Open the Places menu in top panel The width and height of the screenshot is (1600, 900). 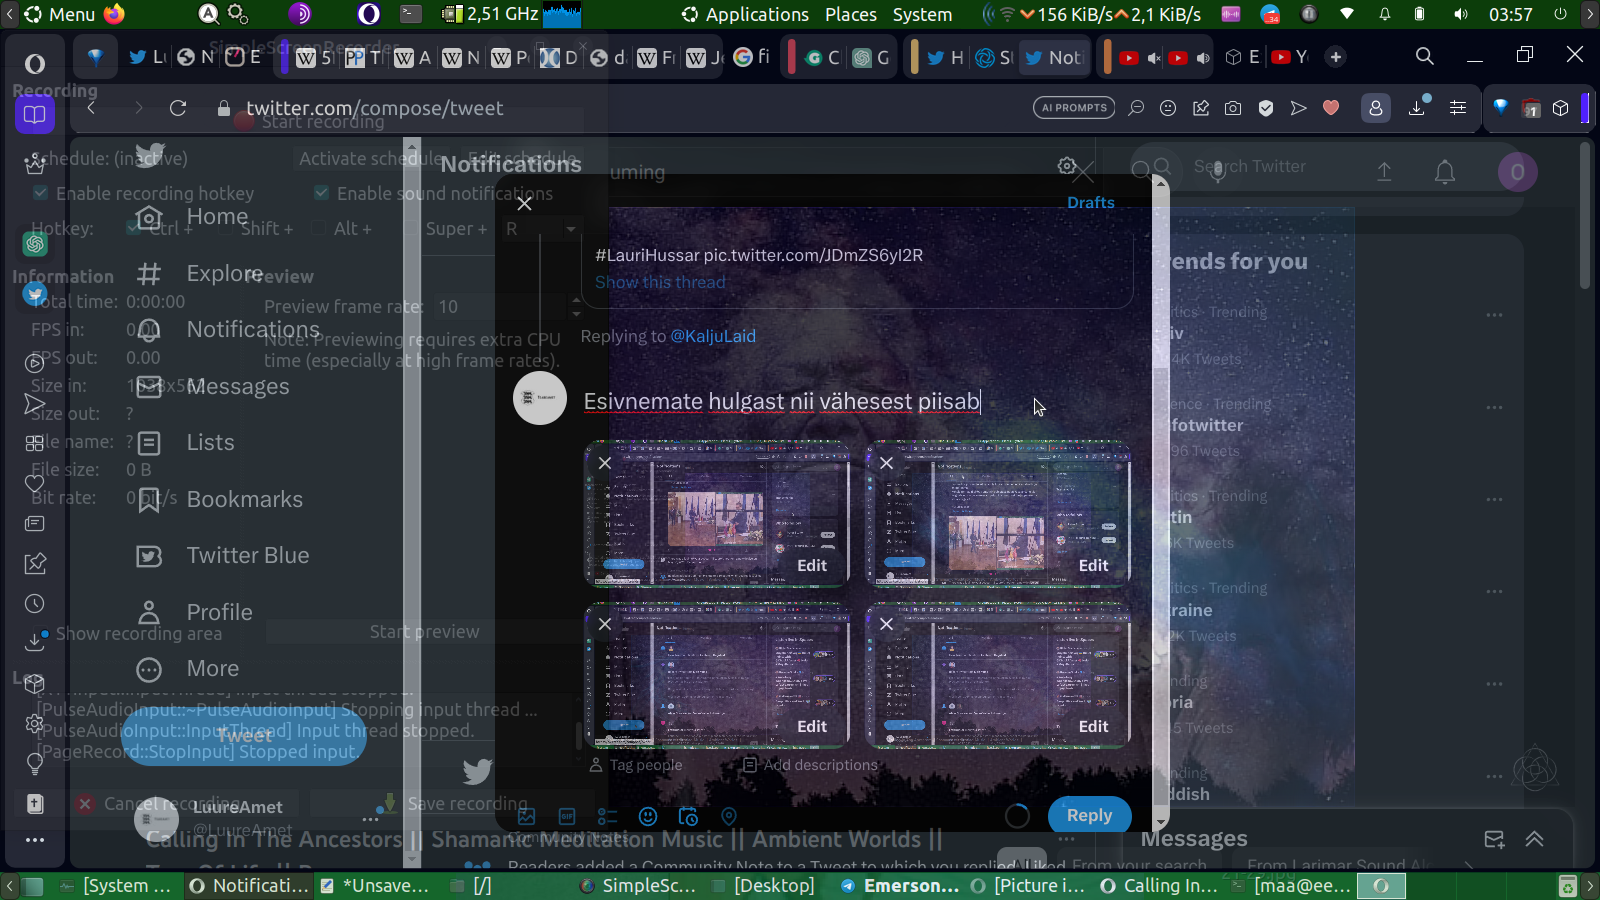(x=850, y=14)
